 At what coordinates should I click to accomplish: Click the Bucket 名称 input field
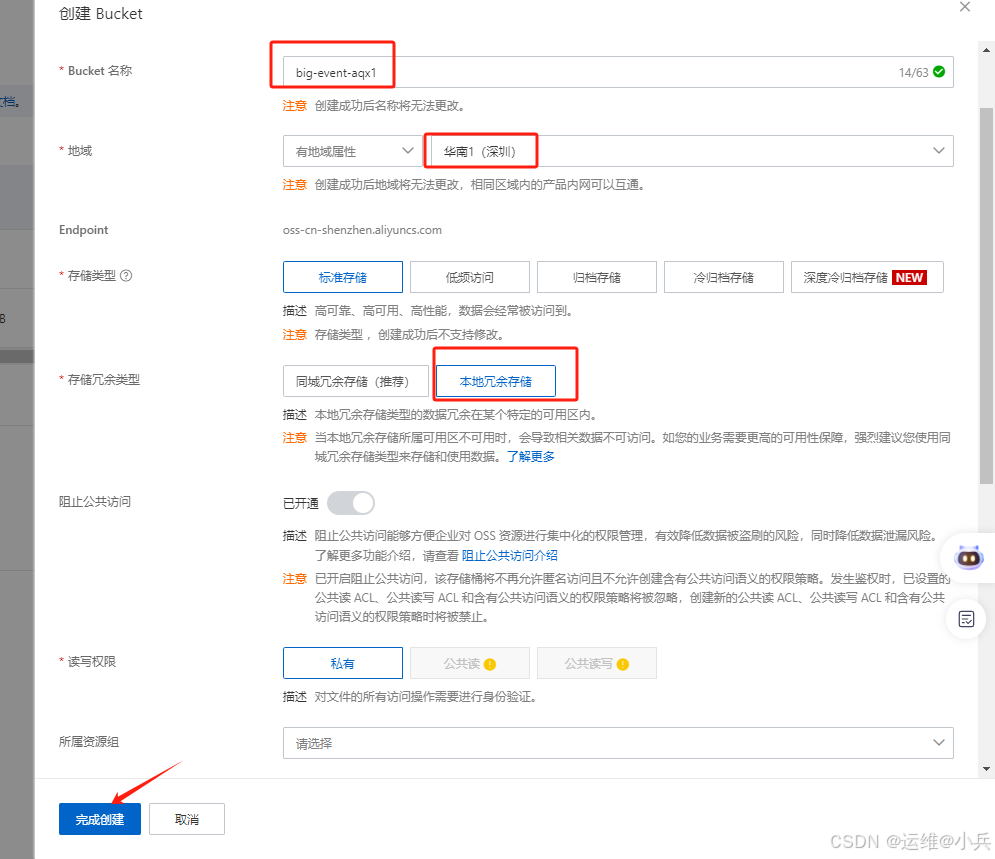pos(618,72)
